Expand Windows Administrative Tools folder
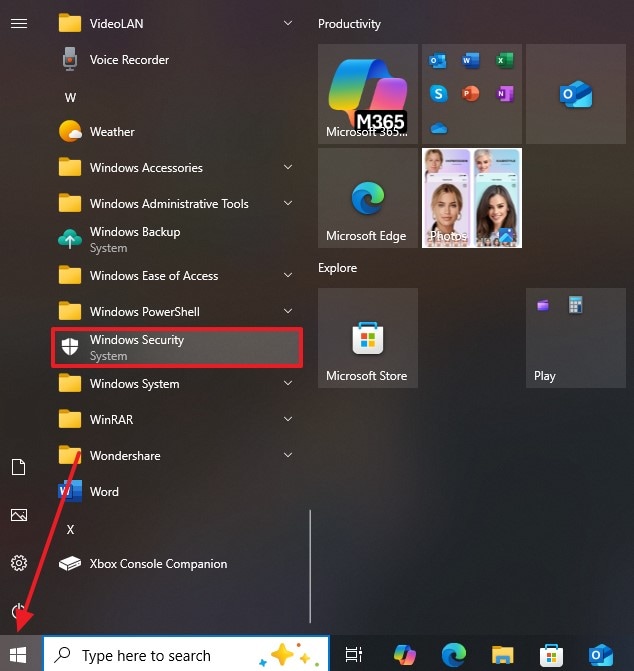Viewport: 634px width, 671px height. pos(177,203)
